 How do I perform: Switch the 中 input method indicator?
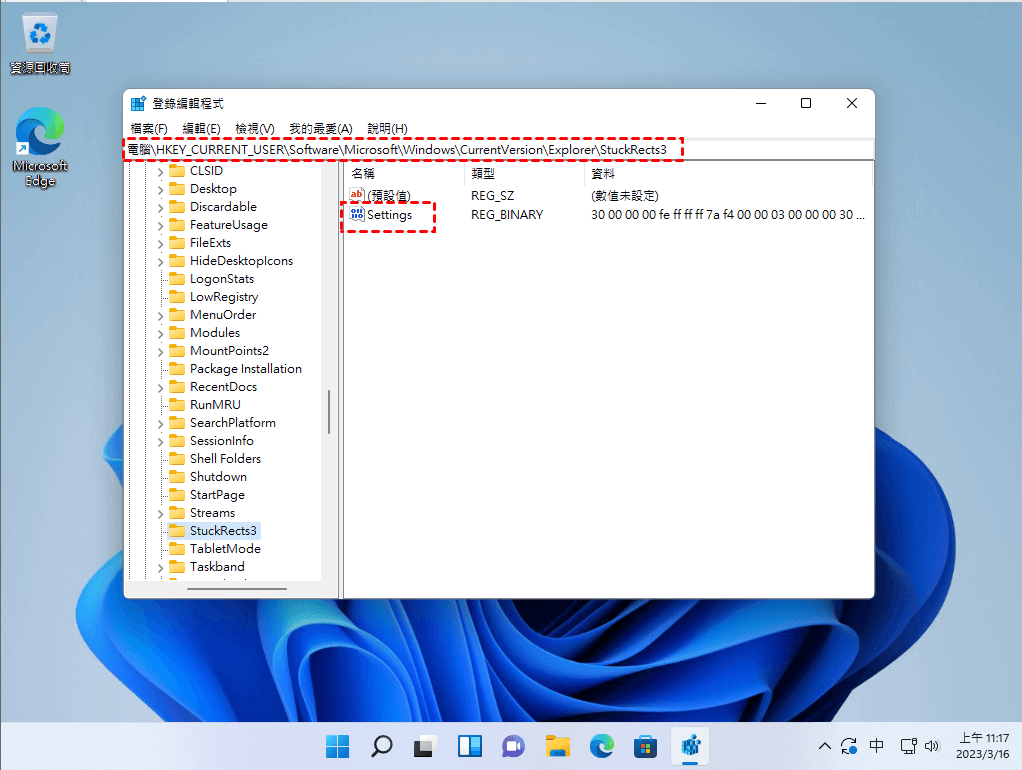tap(877, 745)
